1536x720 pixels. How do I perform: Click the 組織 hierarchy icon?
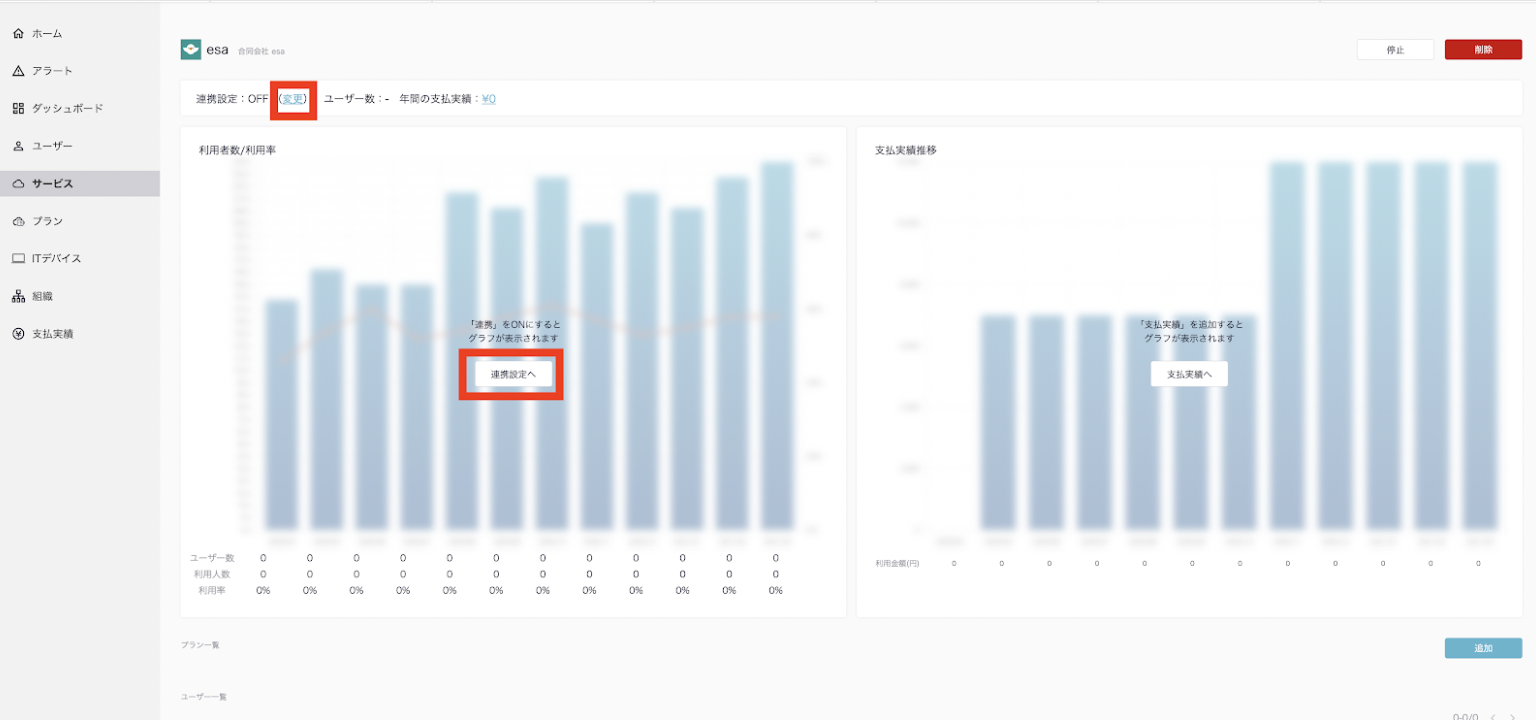coord(18,296)
